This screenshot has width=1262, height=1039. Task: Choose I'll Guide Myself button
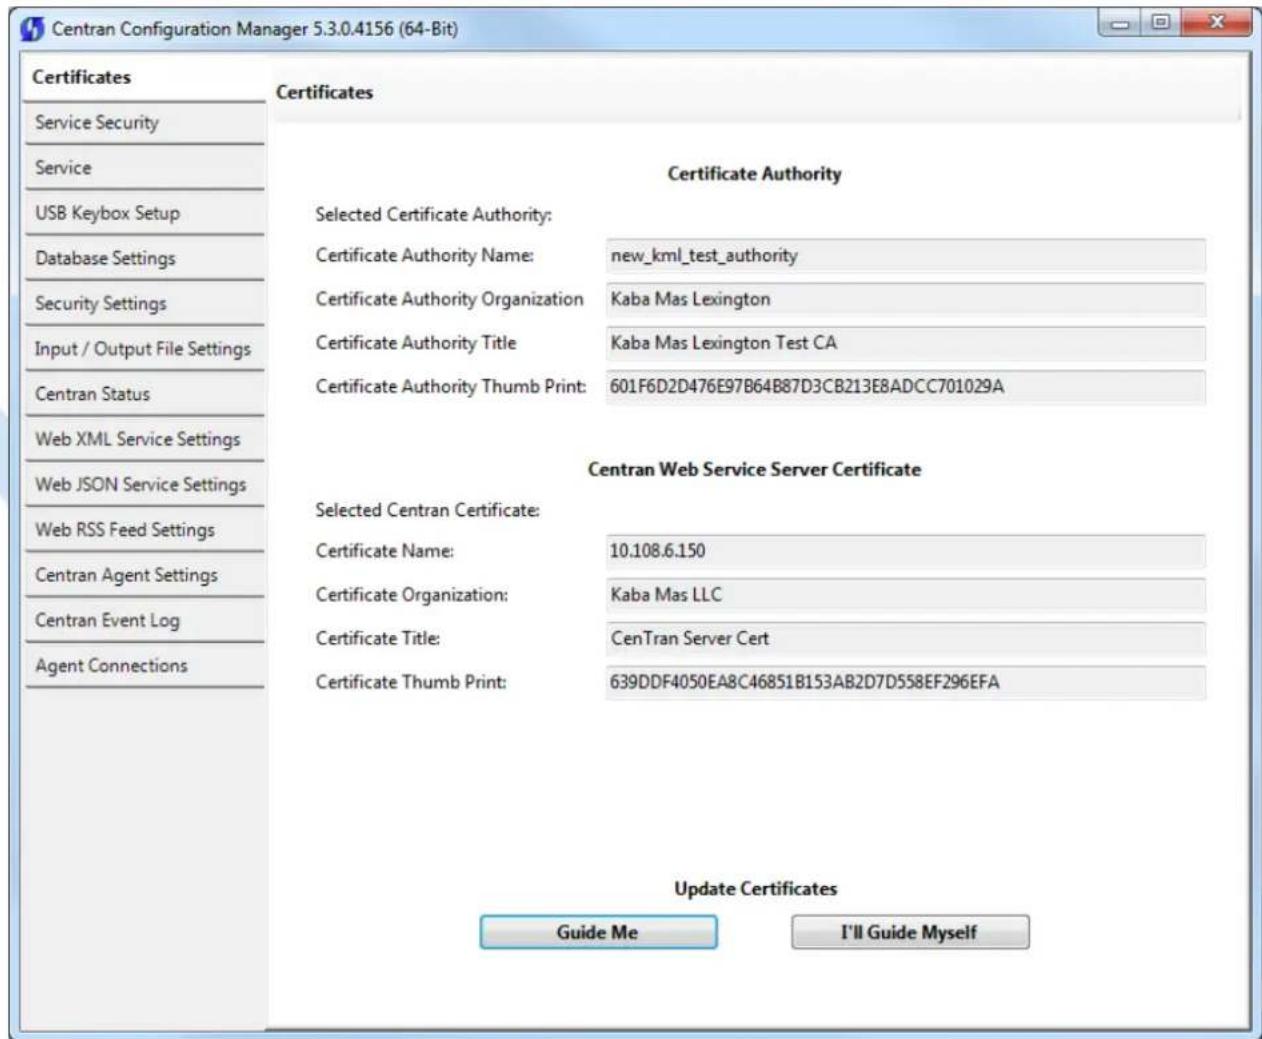click(909, 932)
